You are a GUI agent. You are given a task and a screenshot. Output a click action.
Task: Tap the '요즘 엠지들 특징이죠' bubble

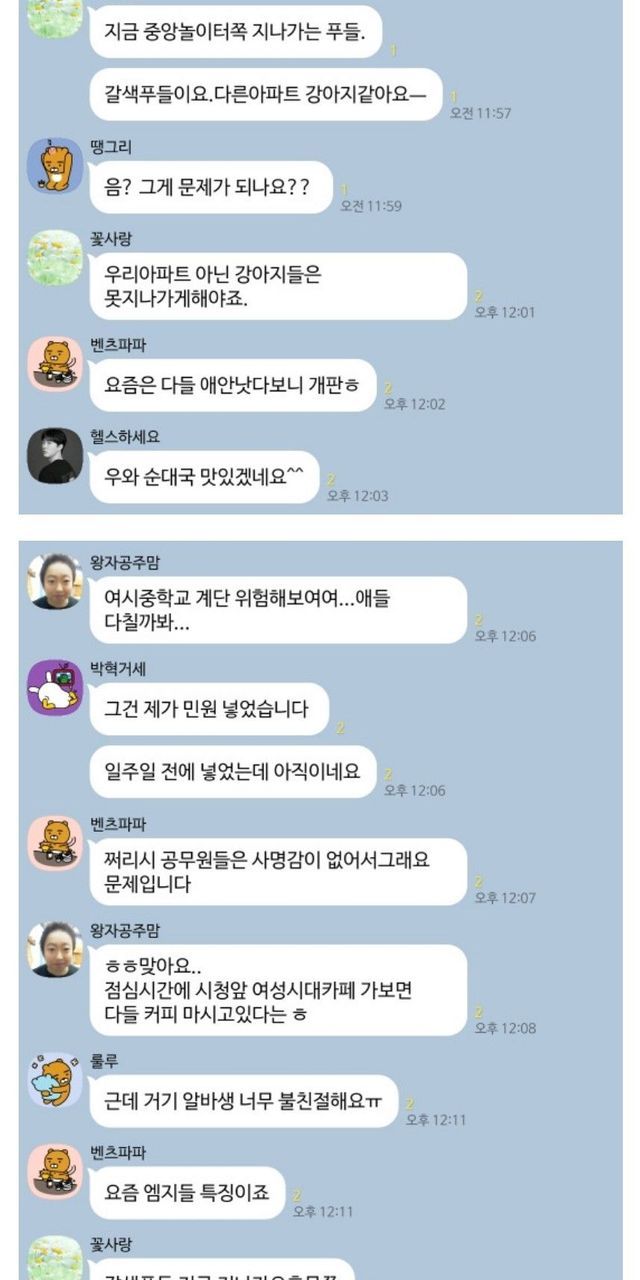pos(187,1194)
